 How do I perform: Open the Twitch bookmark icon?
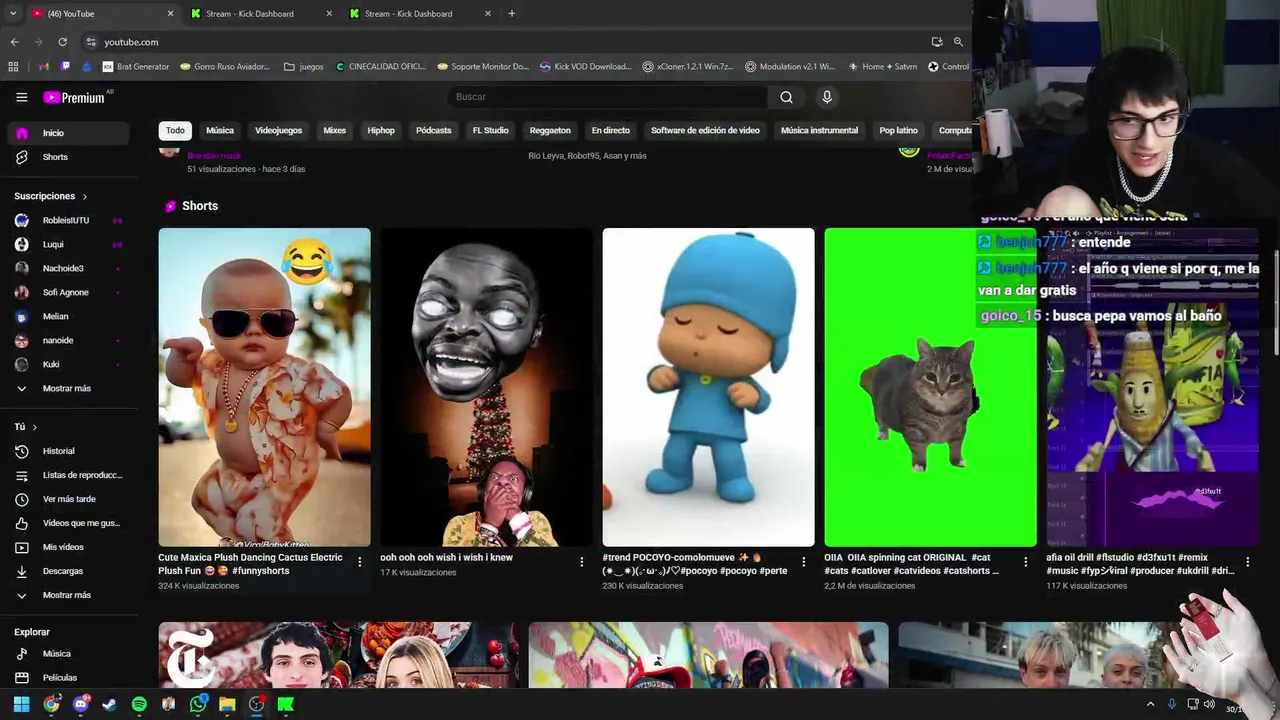[65, 67]
